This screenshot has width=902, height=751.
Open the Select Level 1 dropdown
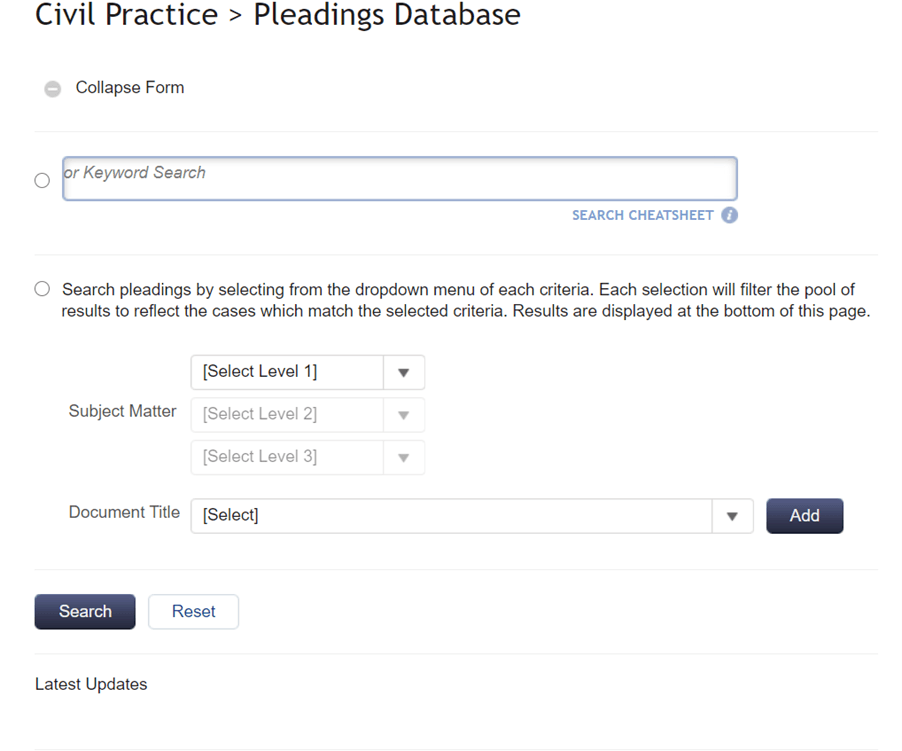308,372
